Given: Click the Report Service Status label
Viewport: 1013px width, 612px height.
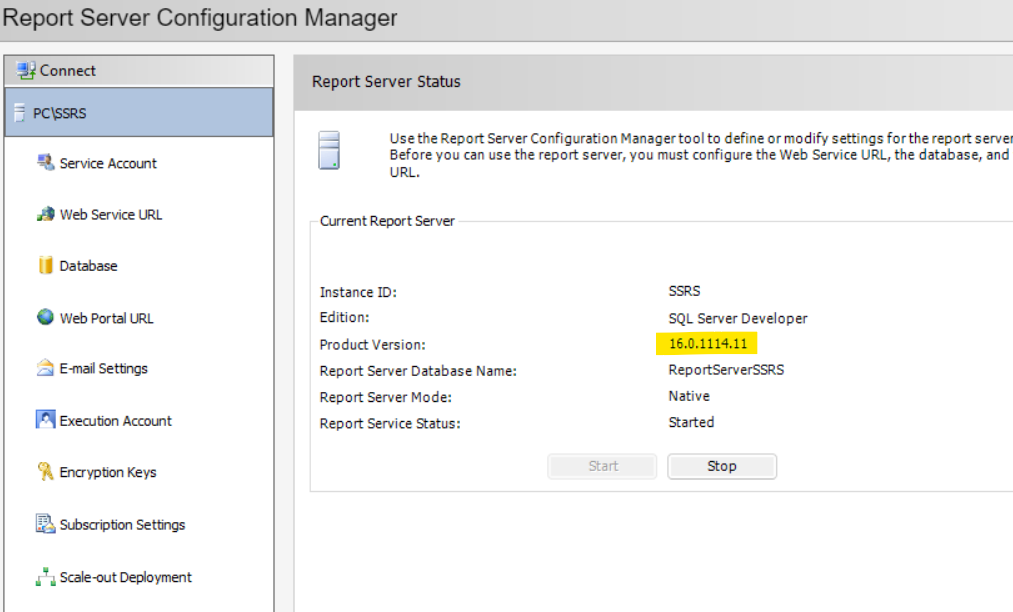Looking at the screenshot, I should (390, 424).
